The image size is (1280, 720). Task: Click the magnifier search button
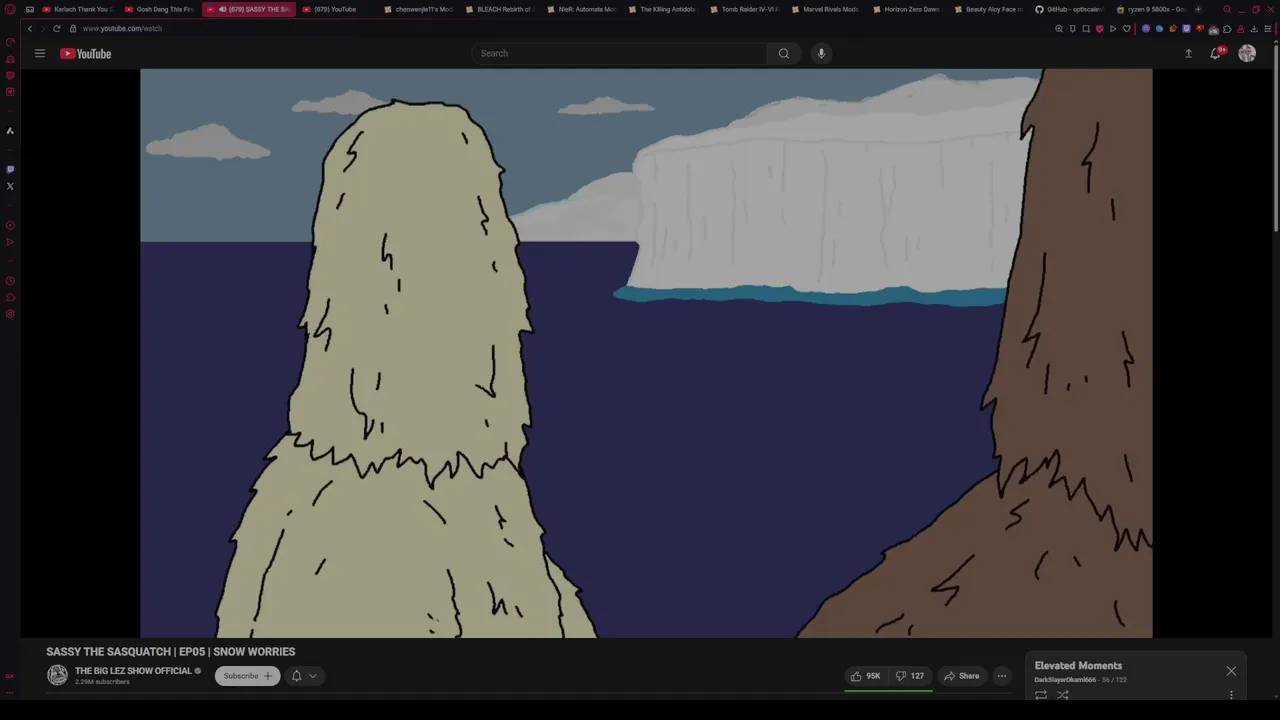pos(784,53)
